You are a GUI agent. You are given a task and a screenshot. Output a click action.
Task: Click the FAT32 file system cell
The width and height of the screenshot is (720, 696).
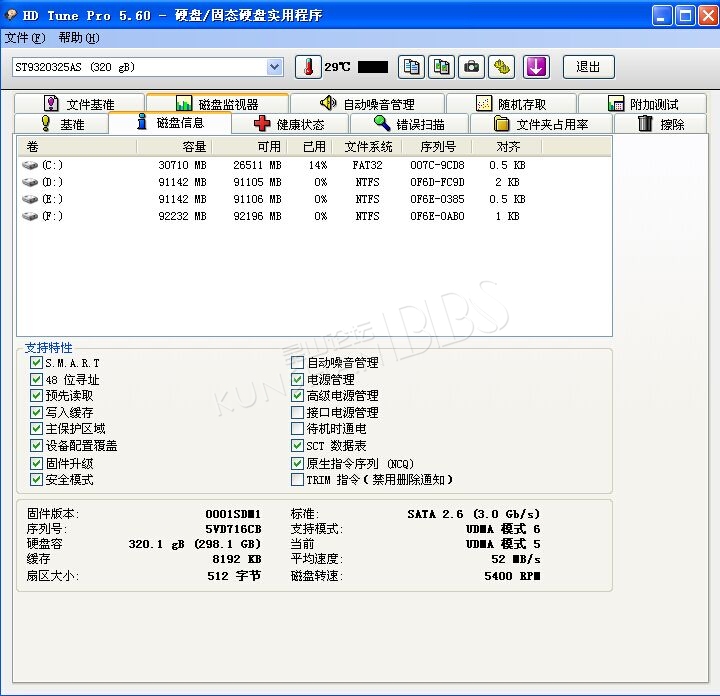pyautogui.click(x=367, y=165)
